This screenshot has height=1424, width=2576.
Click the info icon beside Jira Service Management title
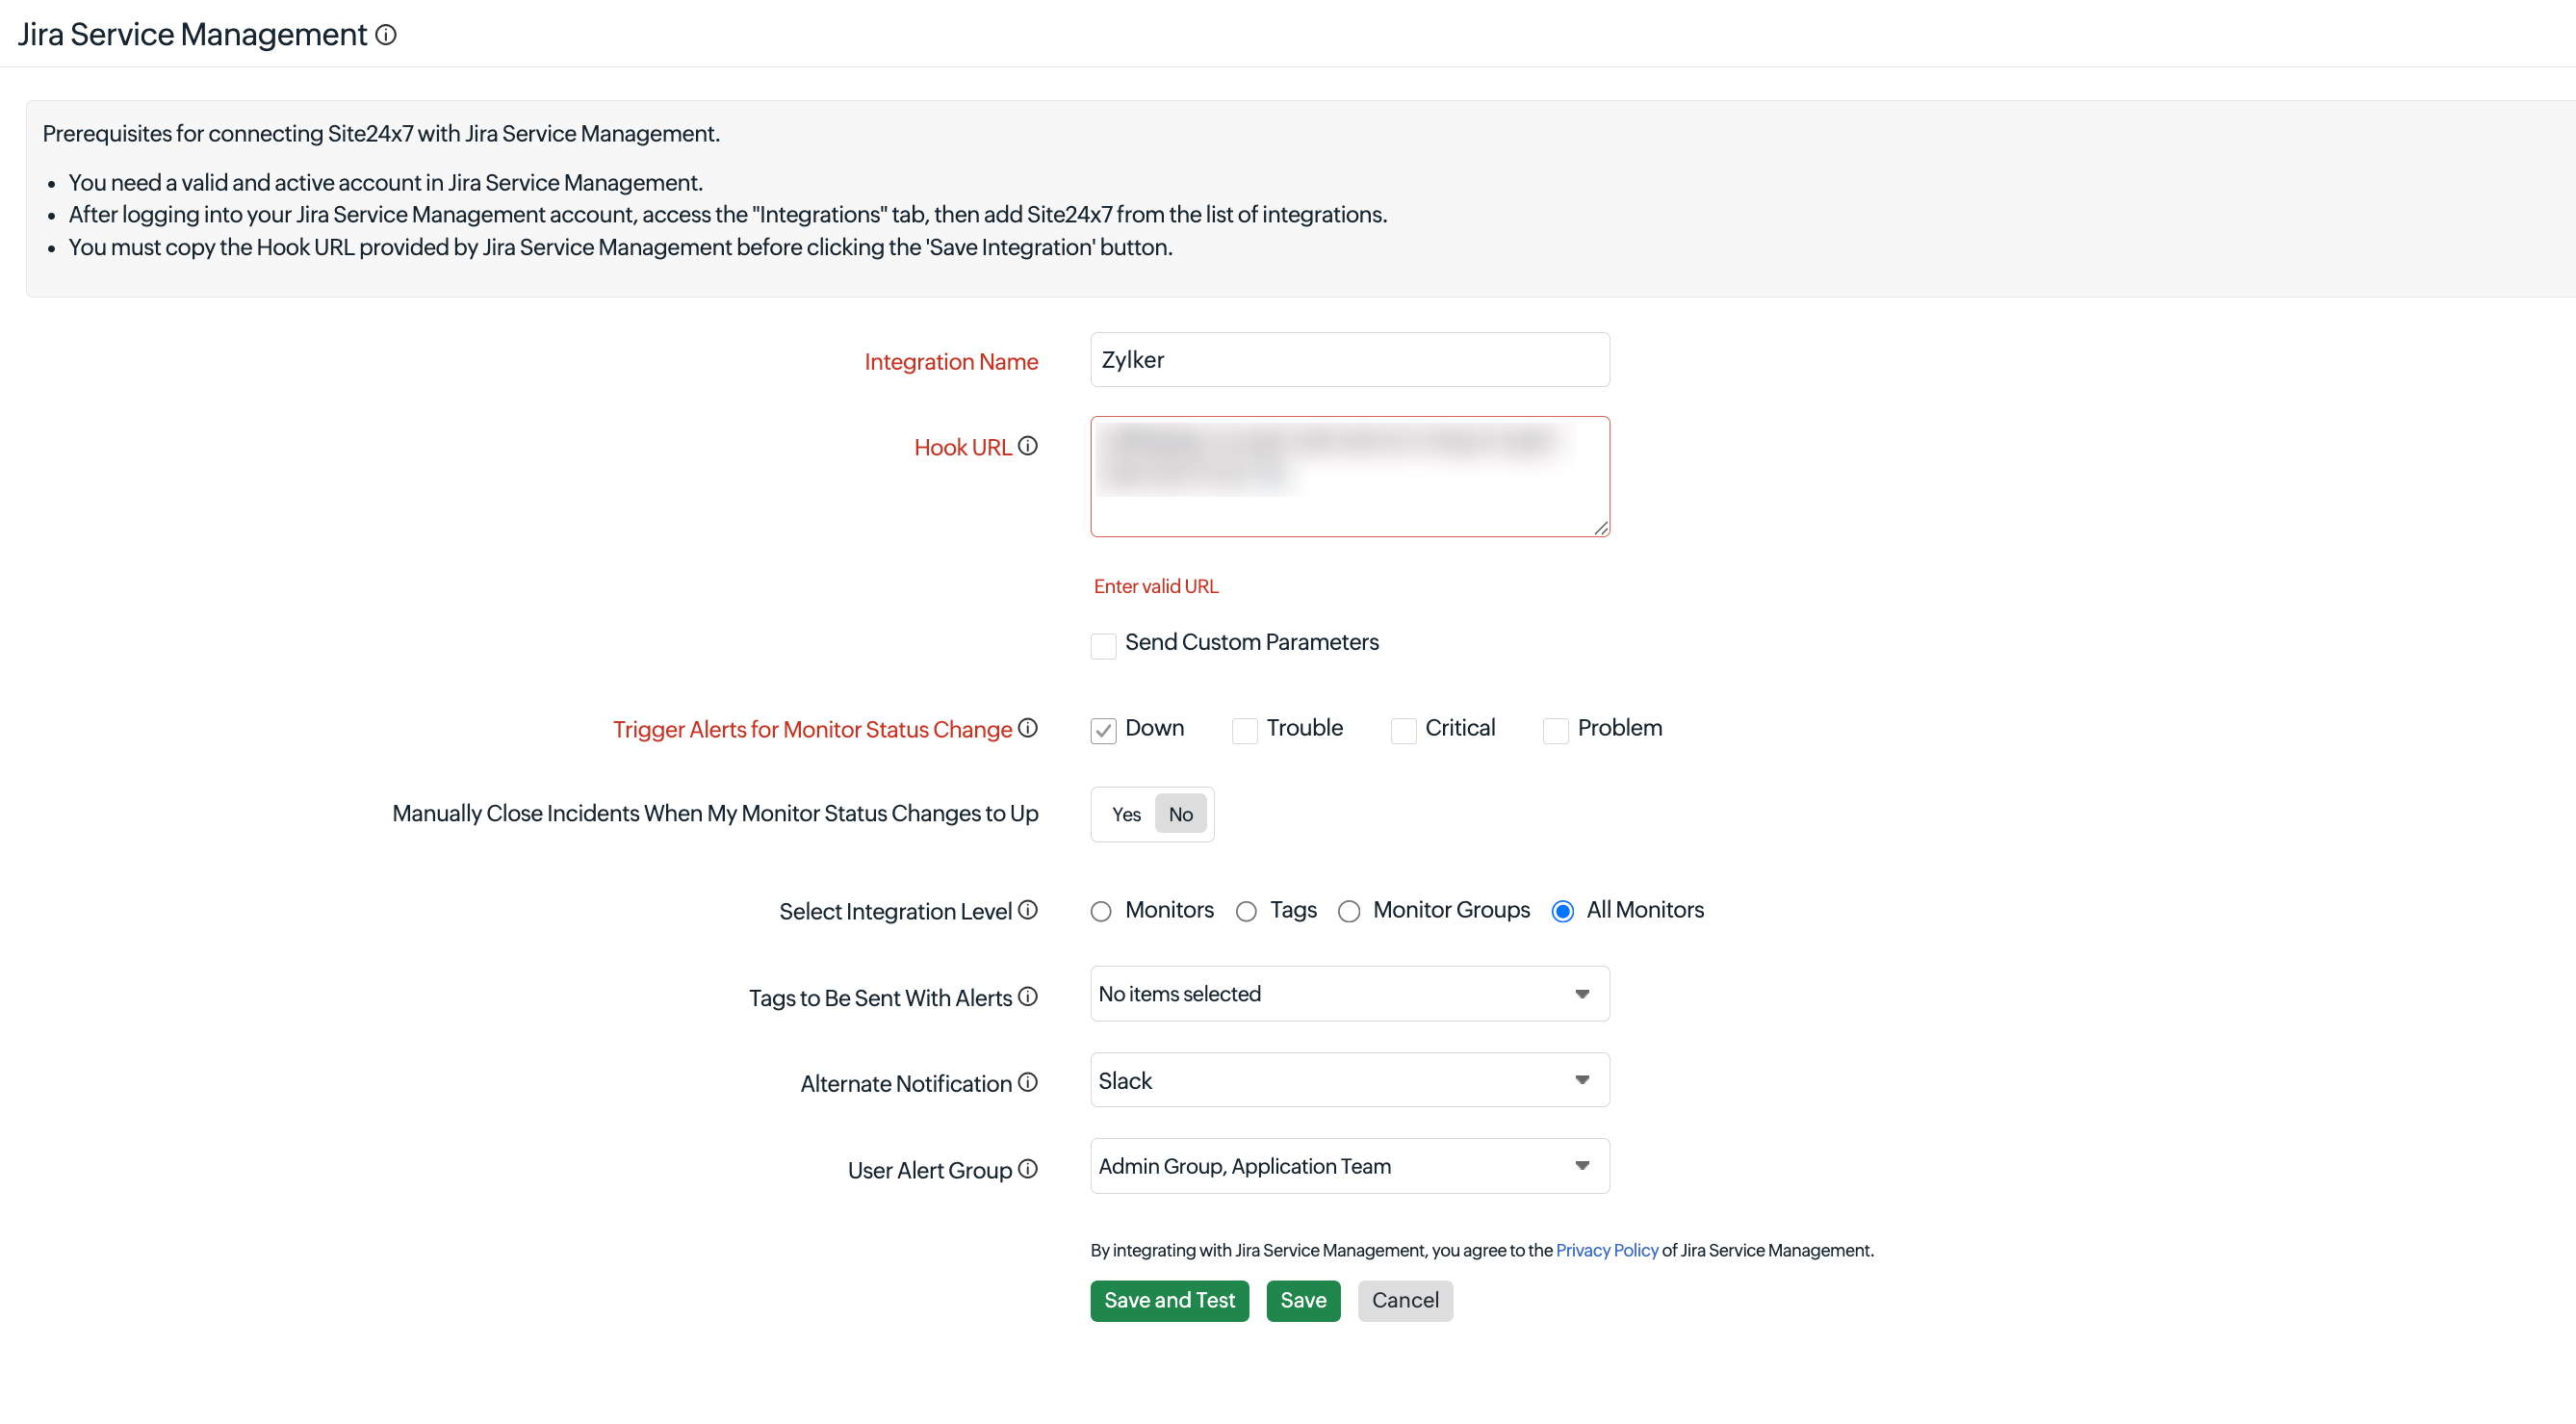pyautogui.click(x=386, y=35)
